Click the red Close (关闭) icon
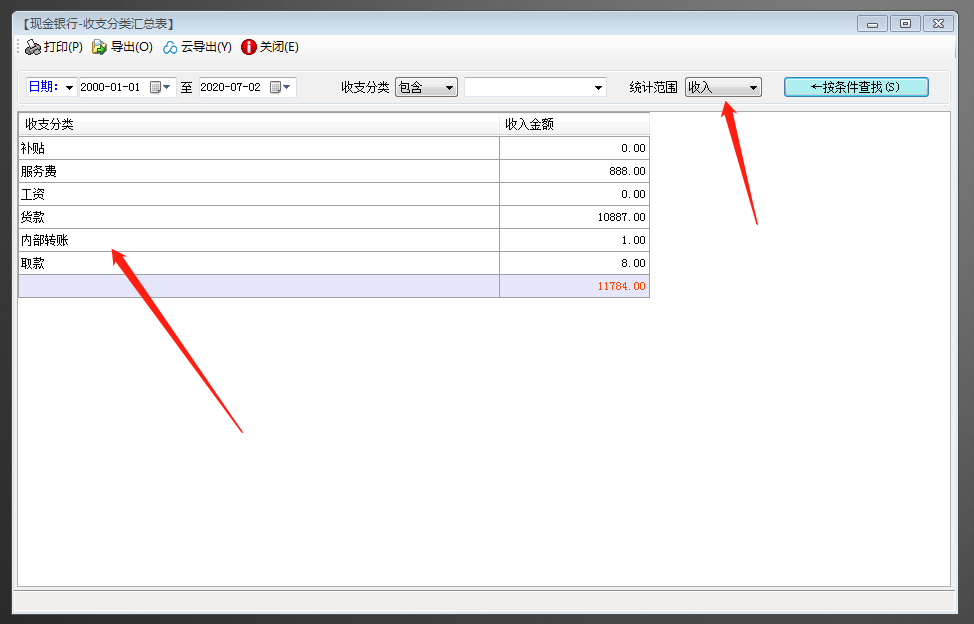The image size is (974, 624). 249,47
